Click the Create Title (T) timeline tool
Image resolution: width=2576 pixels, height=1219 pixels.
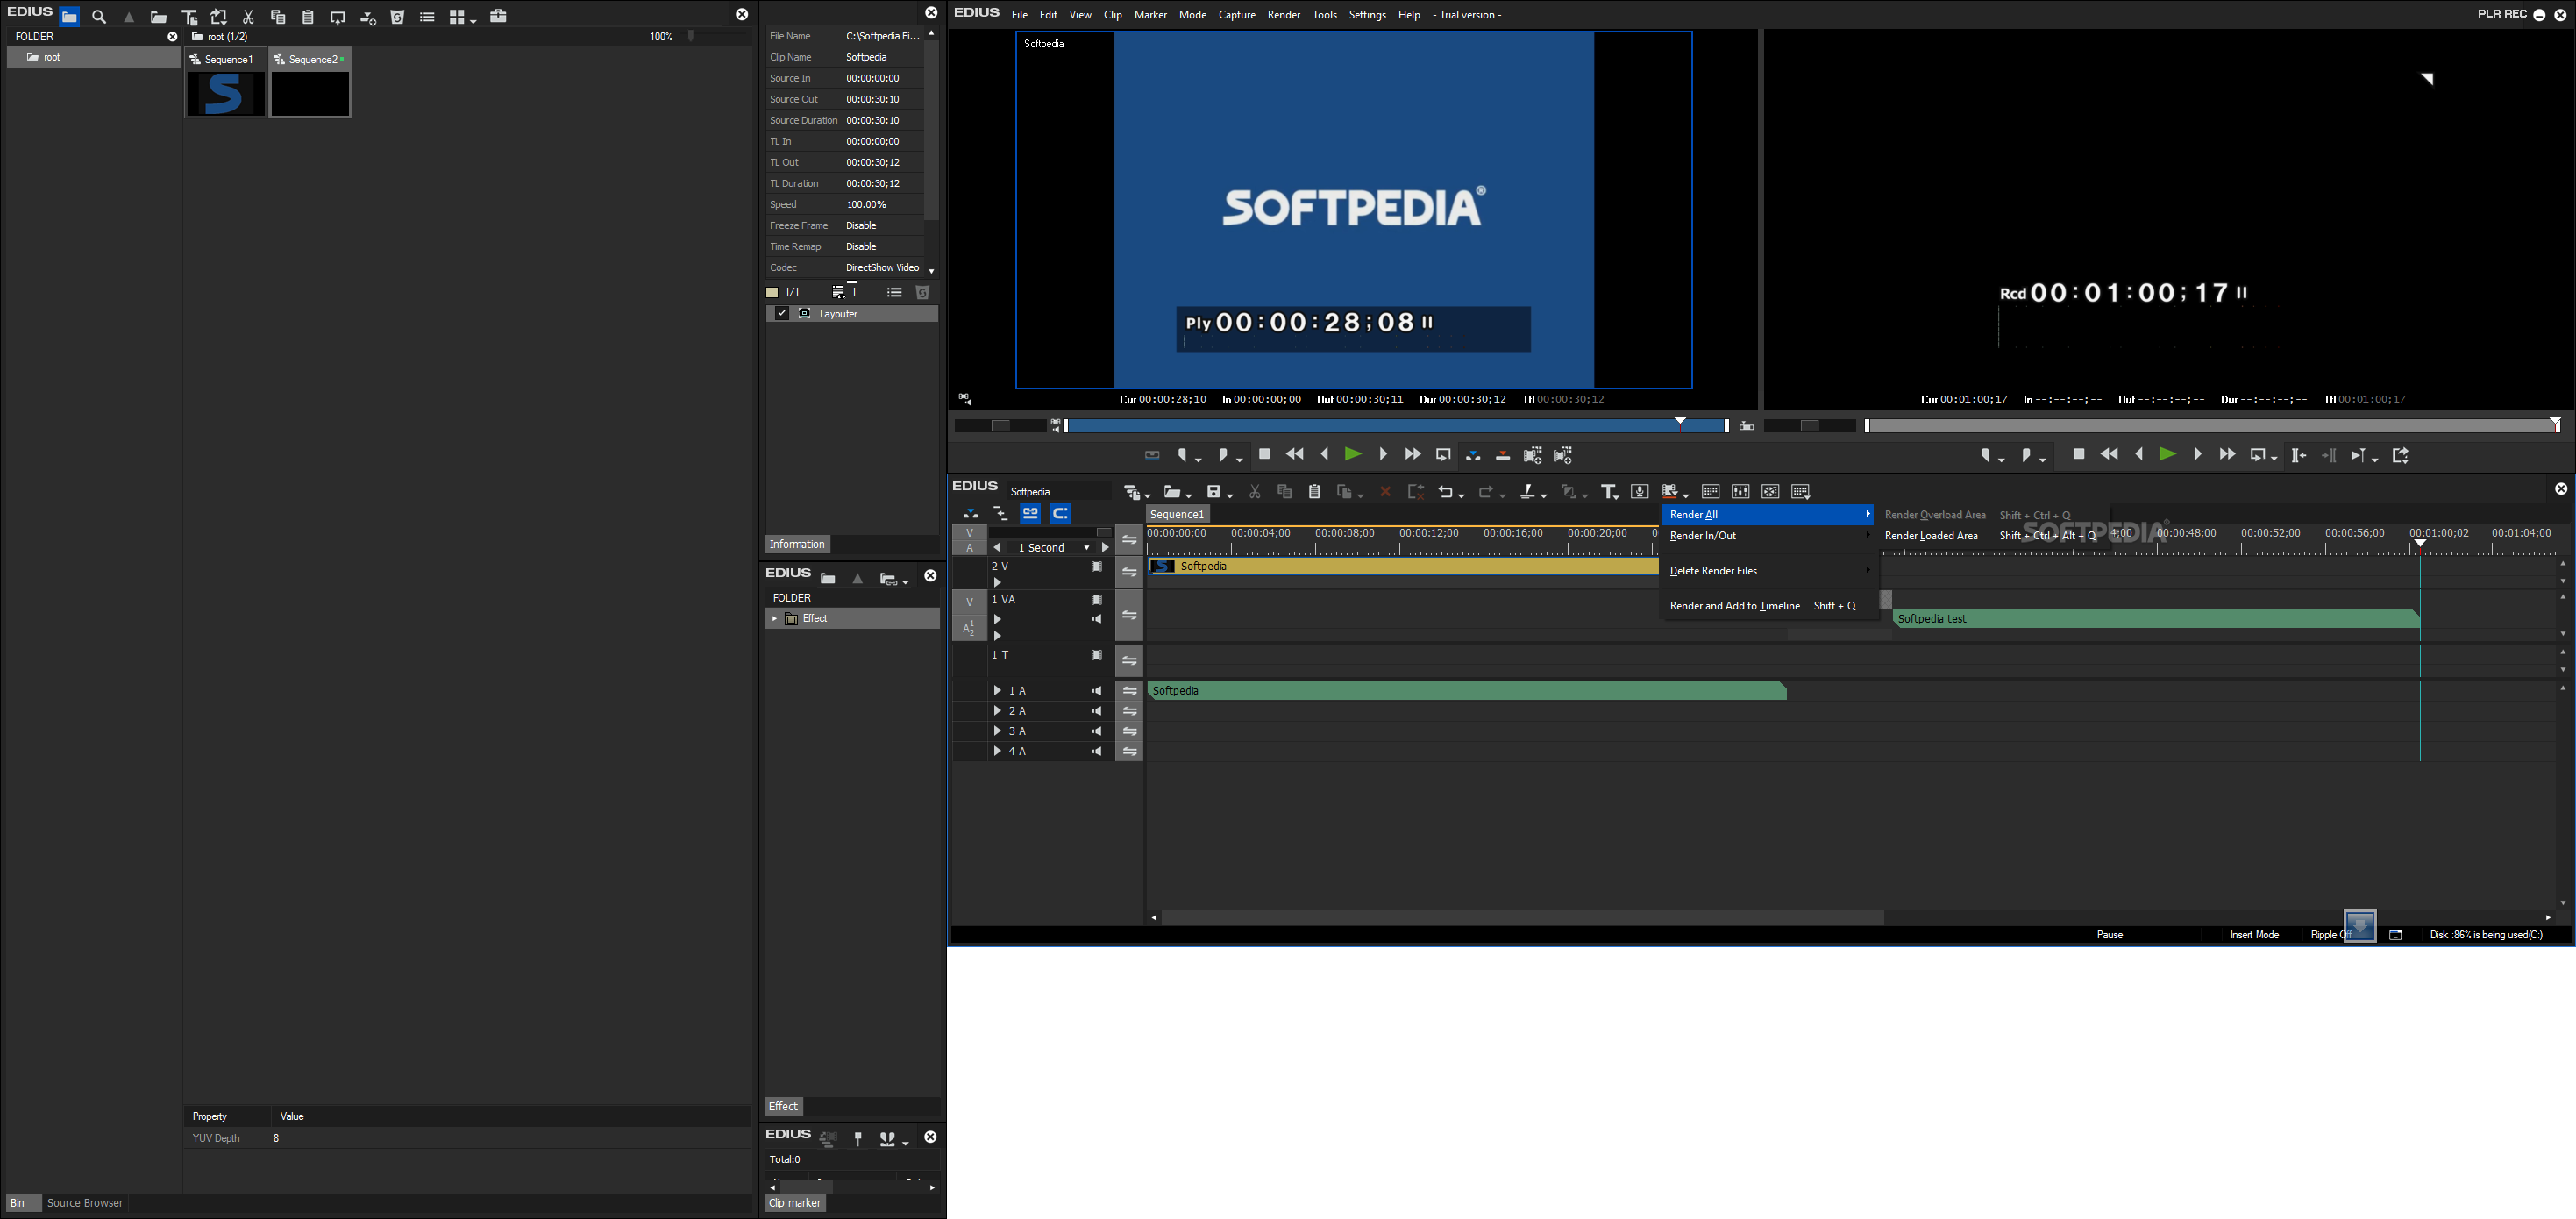(x=1607, y=492)
